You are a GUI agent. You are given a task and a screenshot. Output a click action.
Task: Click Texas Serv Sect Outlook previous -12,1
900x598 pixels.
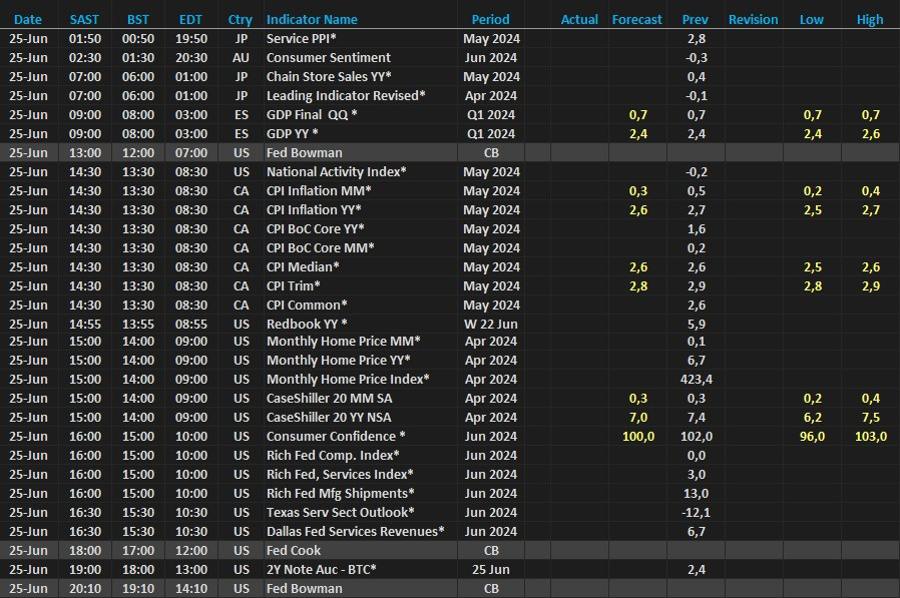(x=696, y=512)
